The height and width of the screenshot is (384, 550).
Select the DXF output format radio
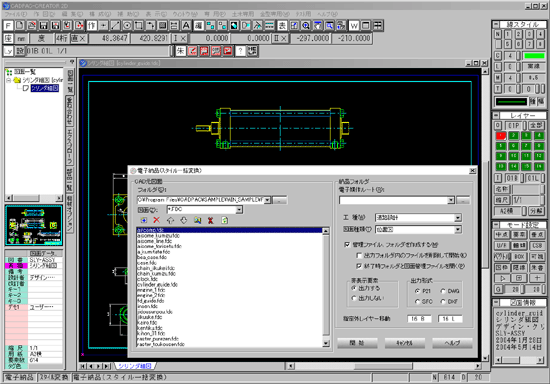[x=443, y=302]
